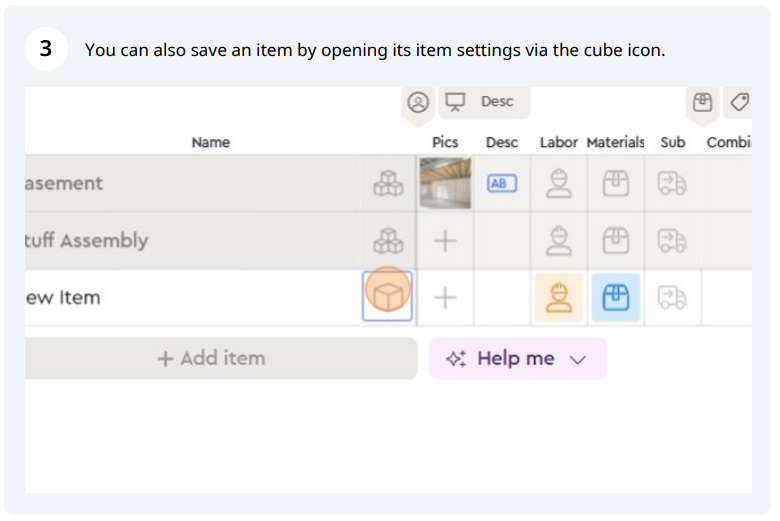This screenshot has height=521, width=780.
Task: Click the Help me button
Action: point(518,359)
